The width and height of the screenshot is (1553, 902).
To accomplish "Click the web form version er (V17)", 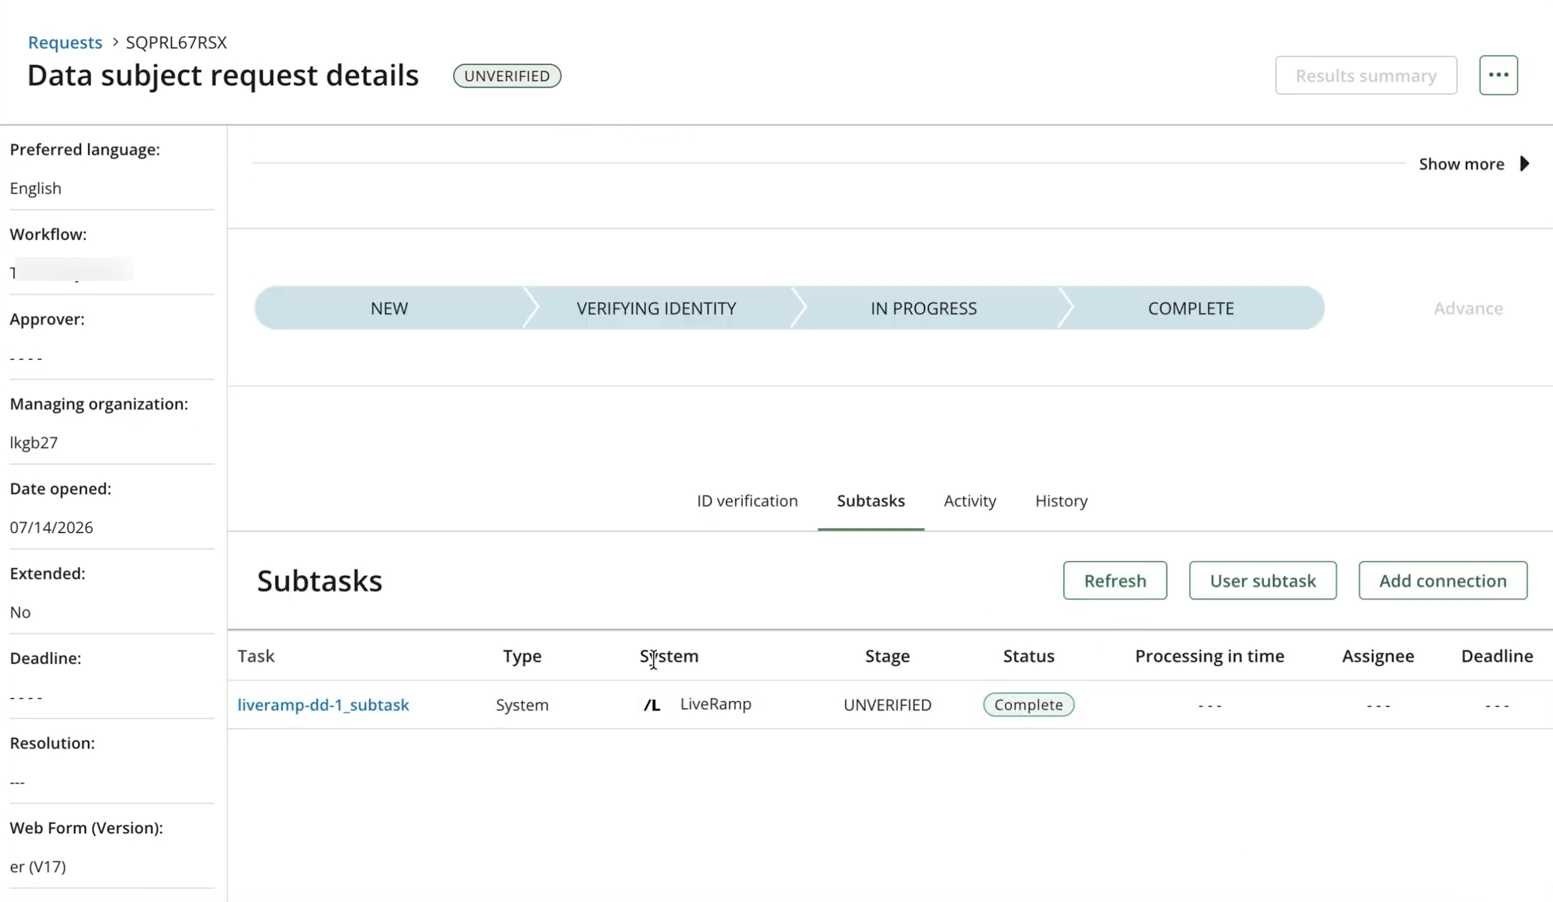I will pos(38,866).
